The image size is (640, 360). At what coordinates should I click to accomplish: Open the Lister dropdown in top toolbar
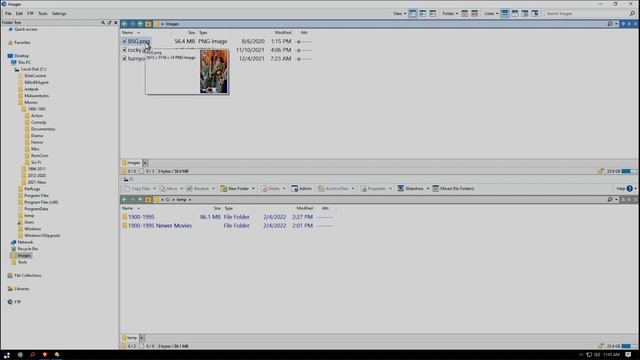[491, 13]
